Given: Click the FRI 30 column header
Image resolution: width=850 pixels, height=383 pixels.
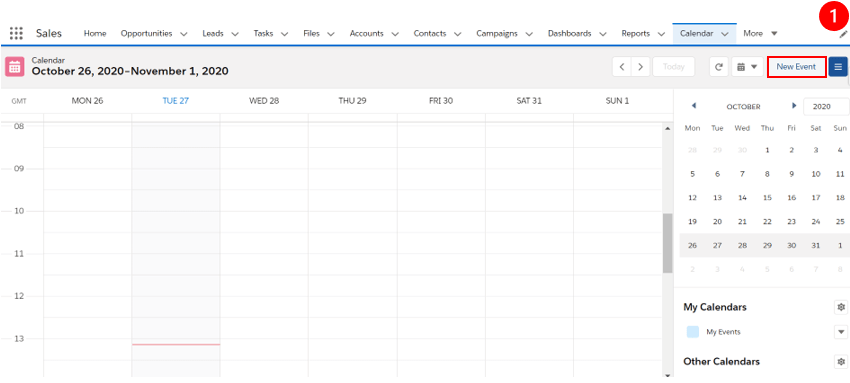Looking at the screenshot, I should (441, 101).
